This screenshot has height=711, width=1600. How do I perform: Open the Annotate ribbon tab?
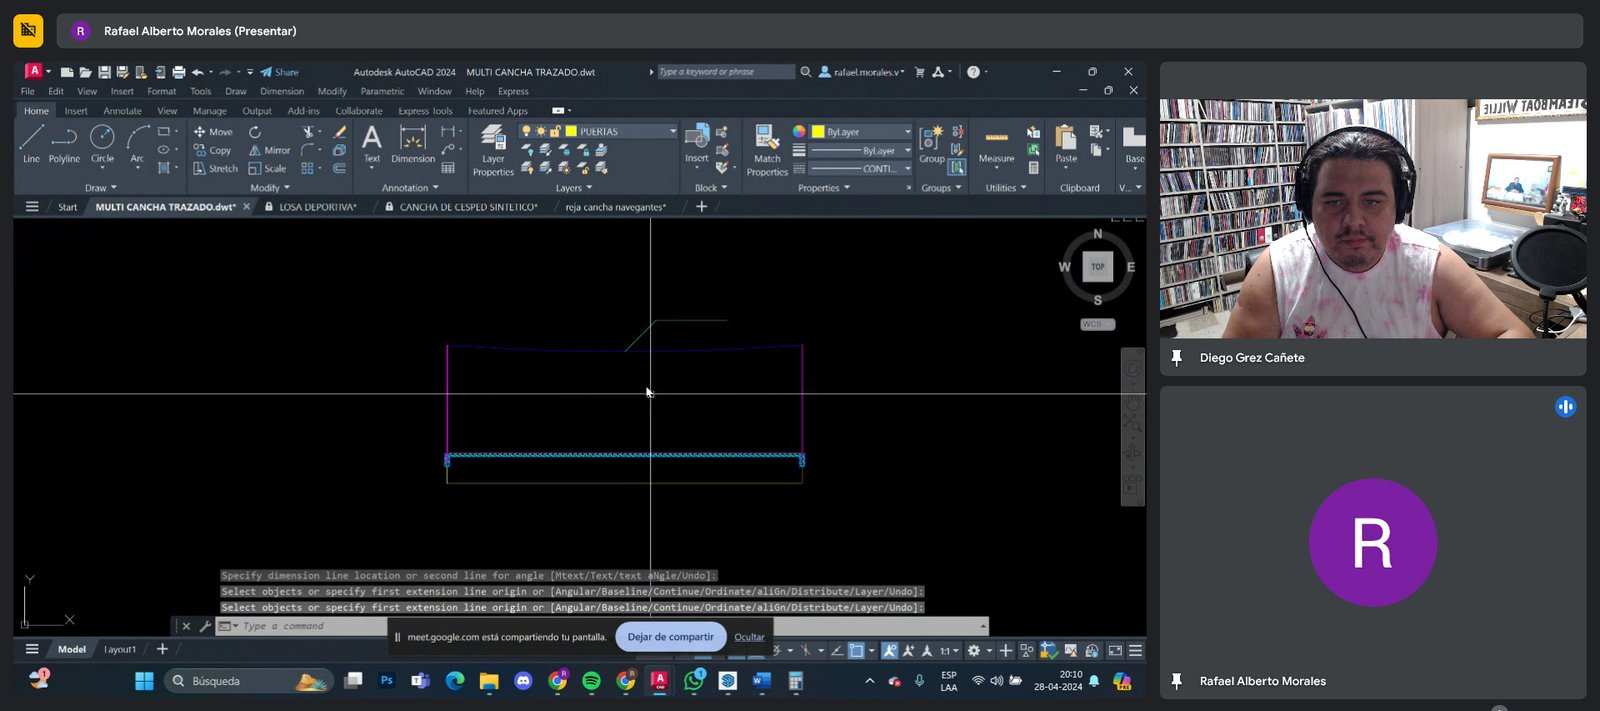coord(122,111)
